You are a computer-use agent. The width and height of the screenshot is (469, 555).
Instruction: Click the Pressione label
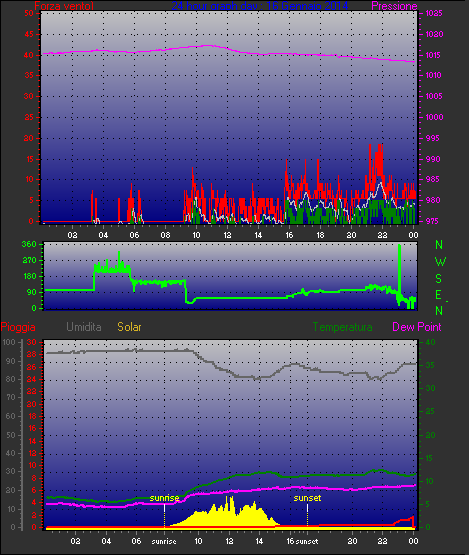394,6
